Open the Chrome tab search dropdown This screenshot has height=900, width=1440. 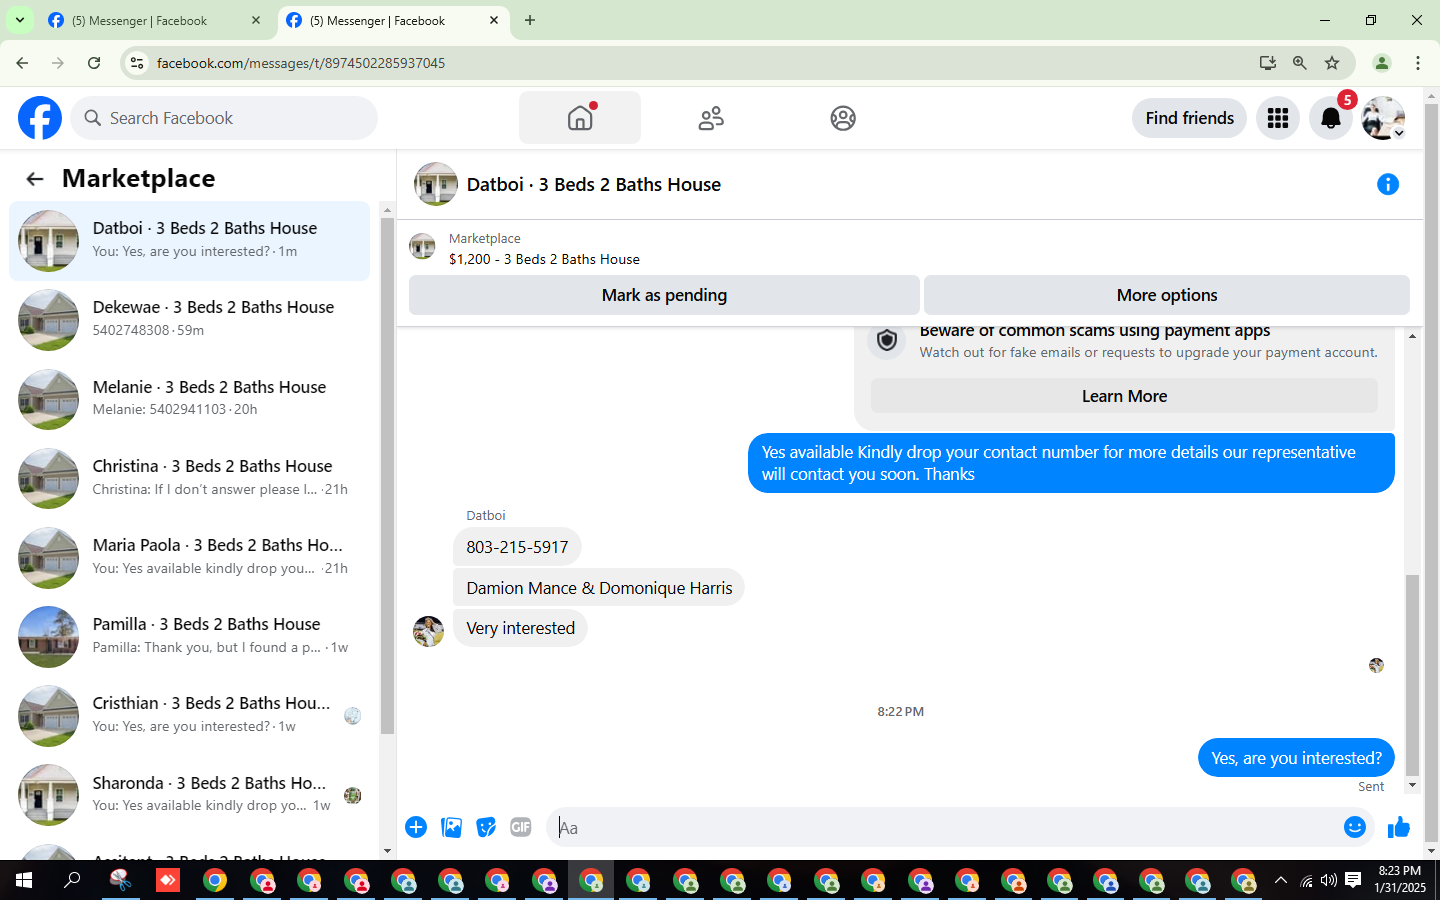[x=20, y=20]
